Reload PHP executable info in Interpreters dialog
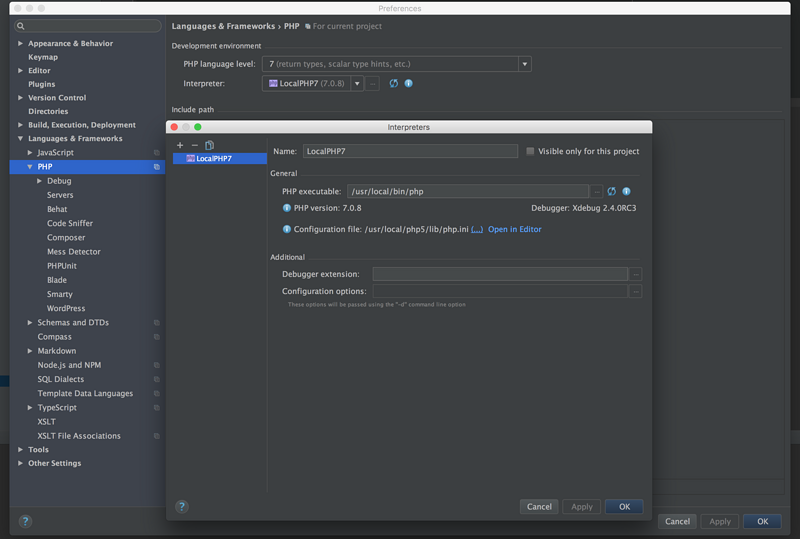Image resolution: width=800 pixels, height=539 pixels. coord(611,191)
